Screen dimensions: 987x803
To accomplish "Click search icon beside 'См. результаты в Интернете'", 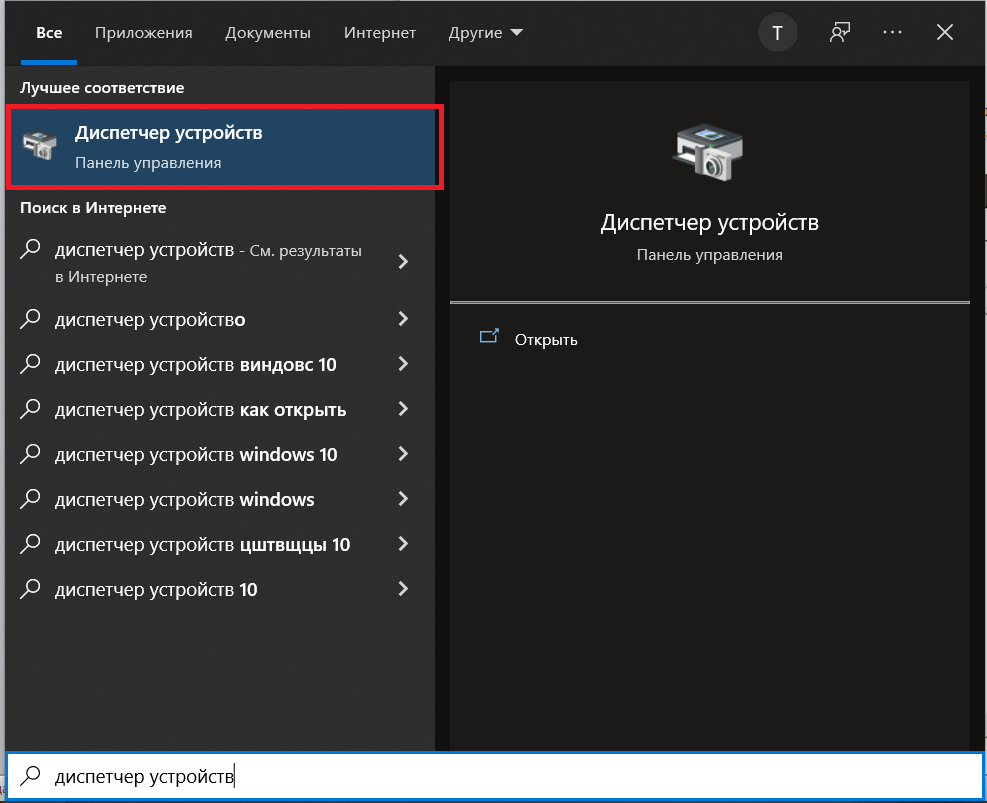I will pyautogui.click(x=30, y=249).
